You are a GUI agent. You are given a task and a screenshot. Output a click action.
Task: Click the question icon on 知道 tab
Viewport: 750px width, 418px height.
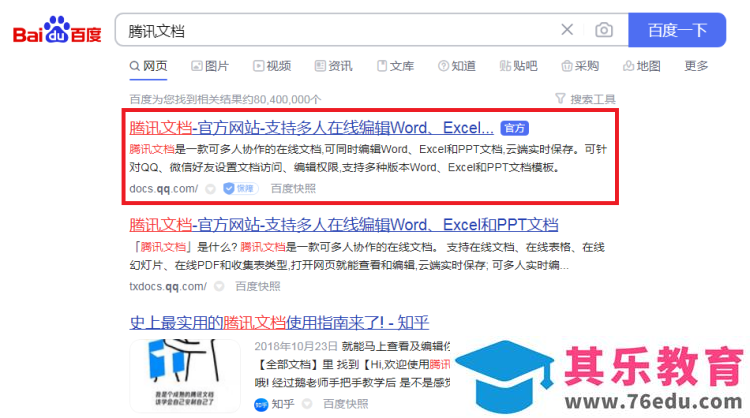443,66
